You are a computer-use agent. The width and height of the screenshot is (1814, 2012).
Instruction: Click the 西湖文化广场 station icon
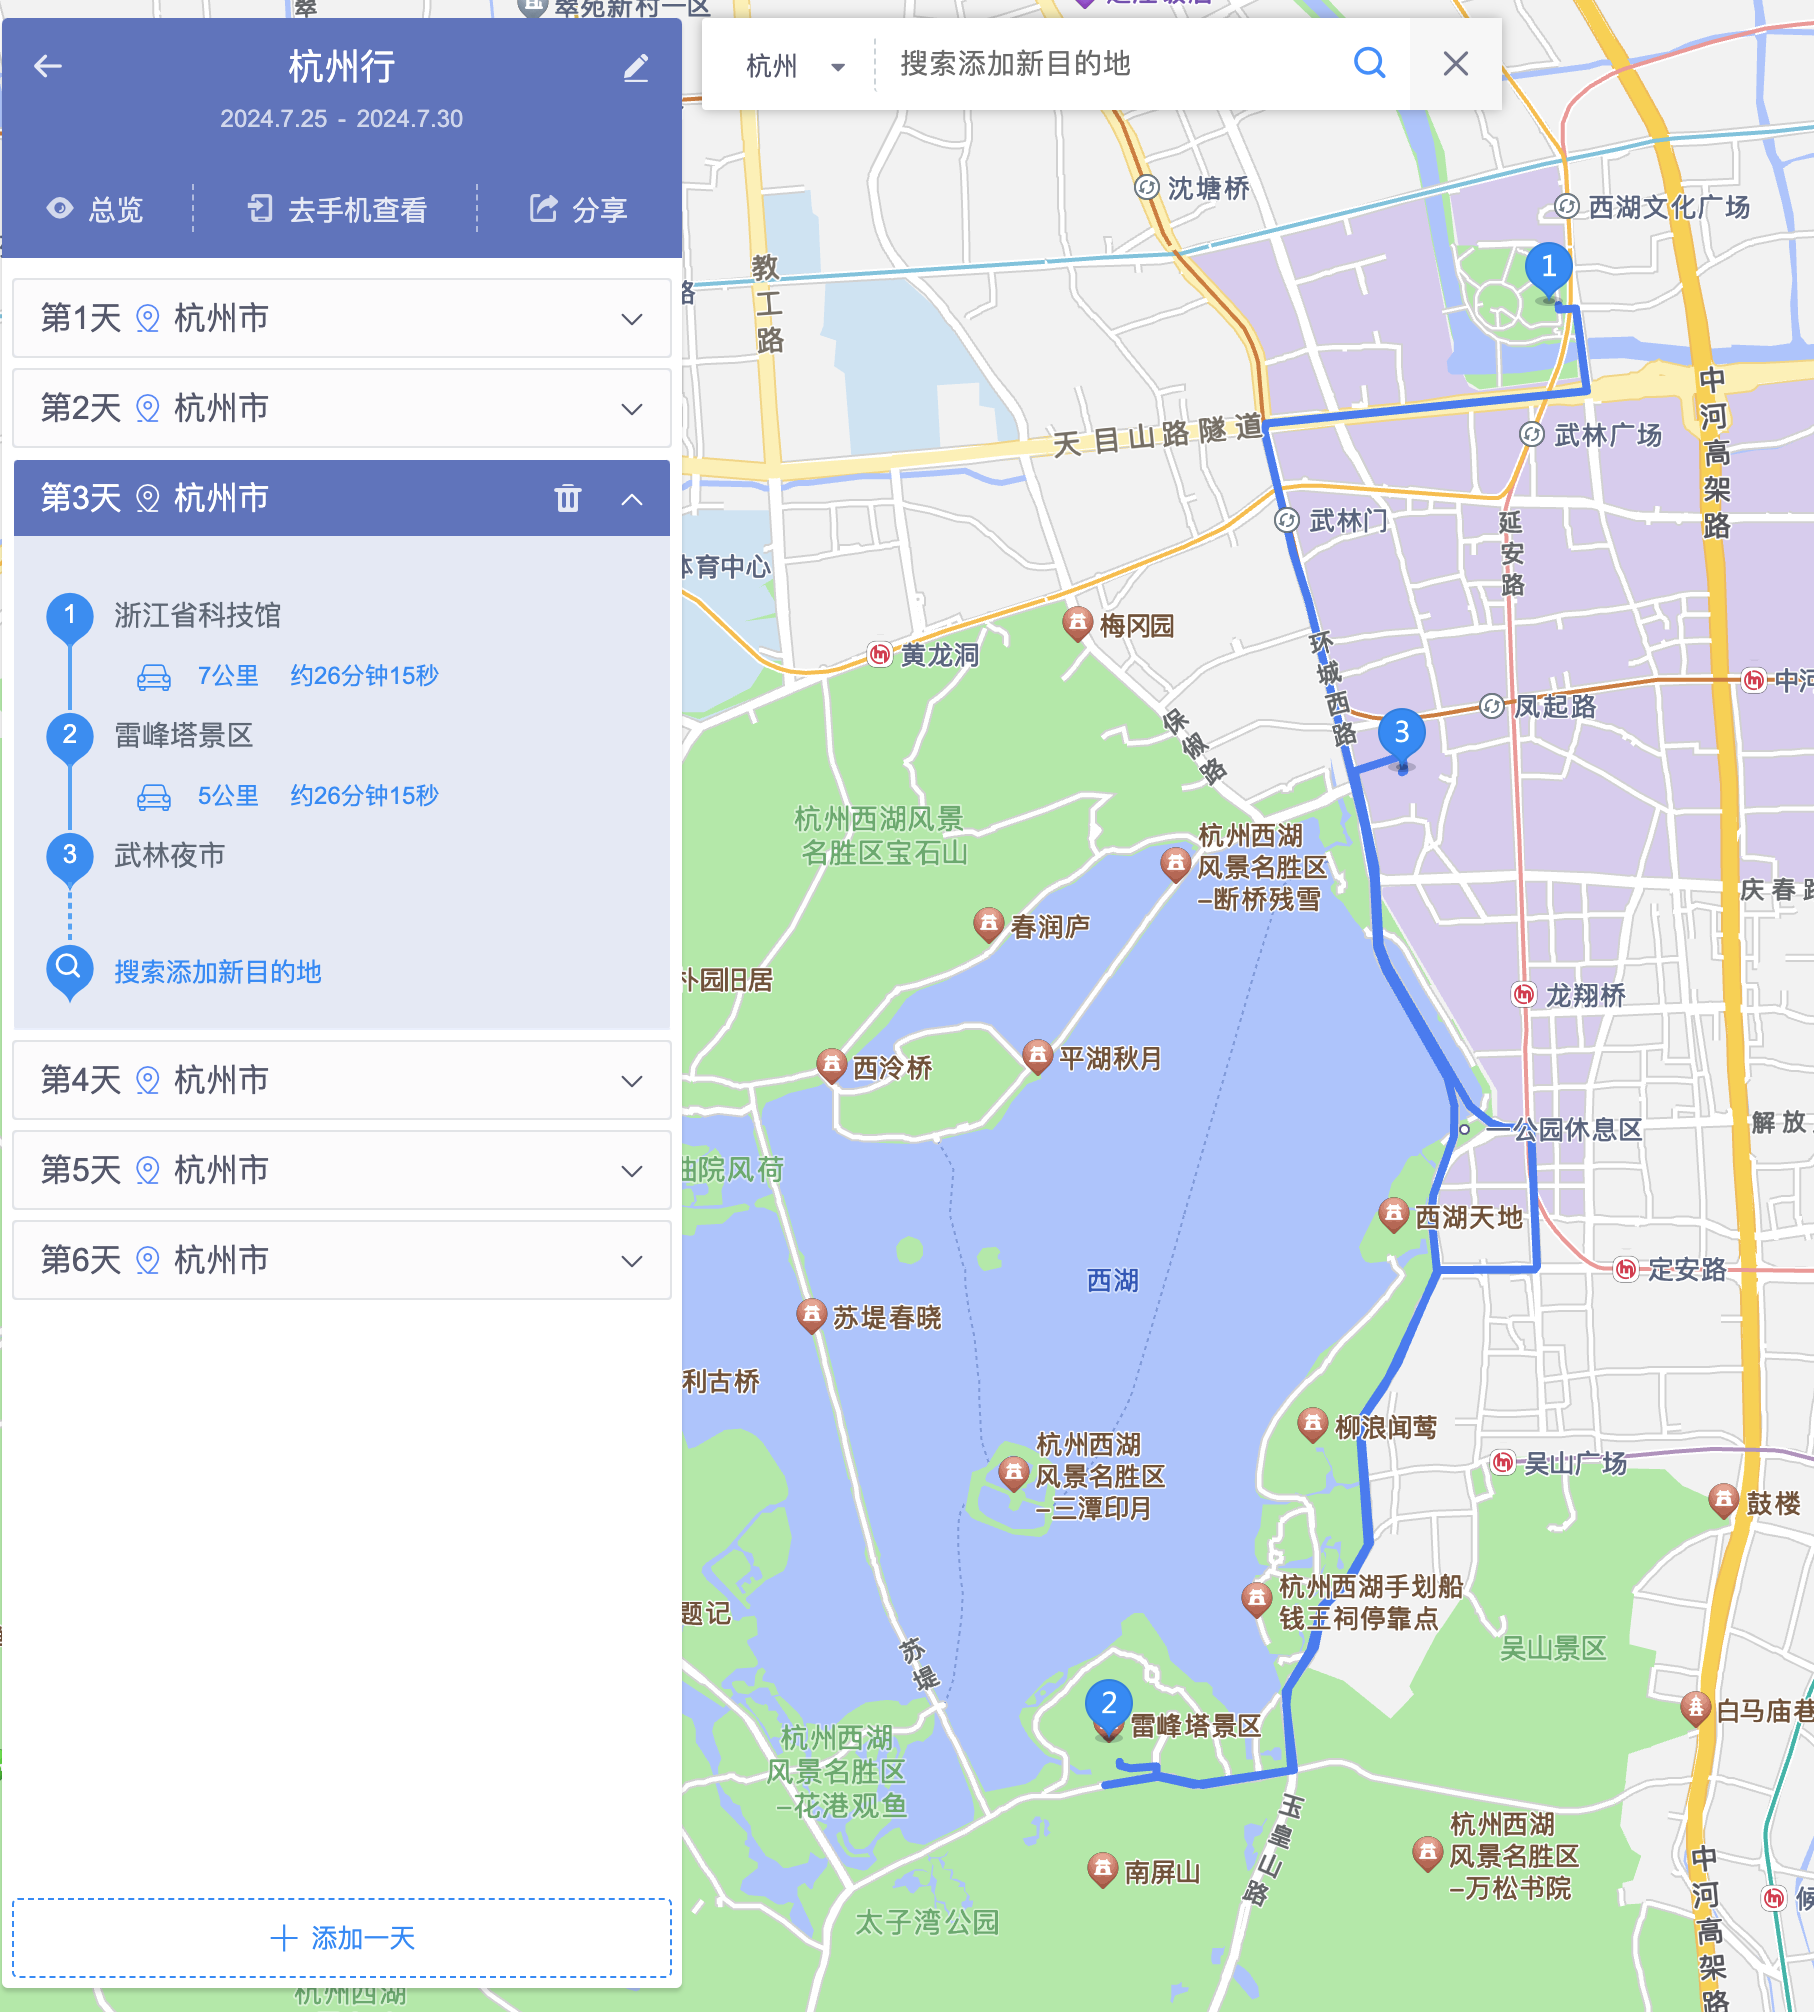click(1566, 206)
